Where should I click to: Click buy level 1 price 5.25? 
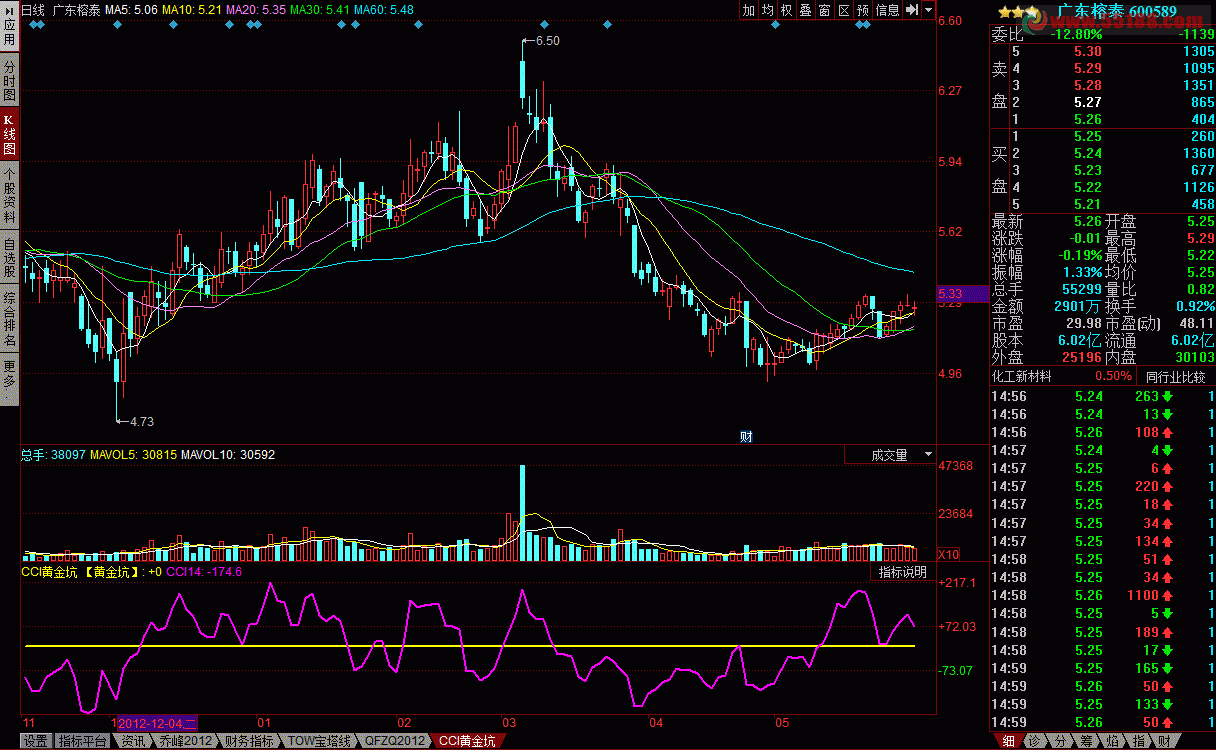pyautogui.click(x=1087, y=137)
